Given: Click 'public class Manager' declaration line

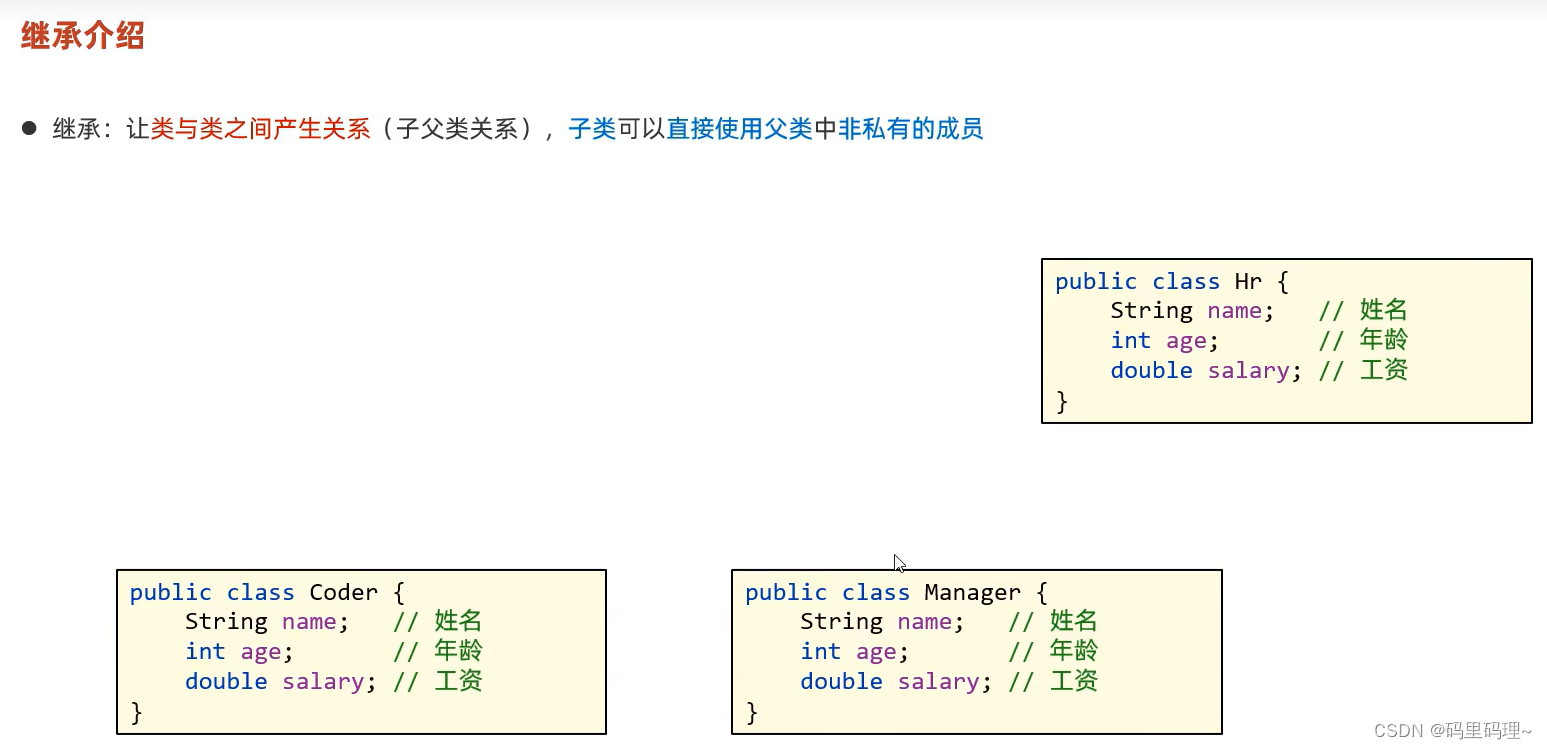Looking at the screenshot, I should tap(895, 592).
